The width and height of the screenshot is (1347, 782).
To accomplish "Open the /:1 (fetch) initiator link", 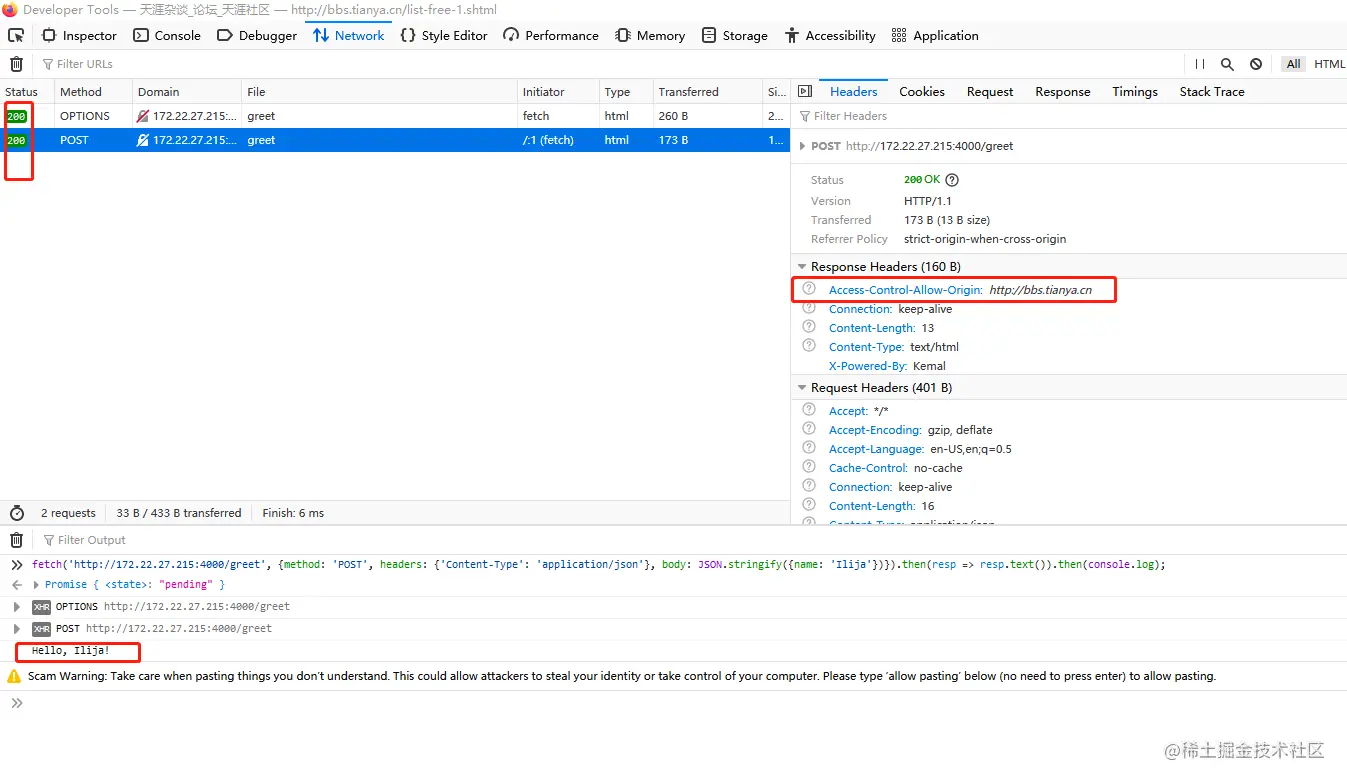I will point(548,140).
